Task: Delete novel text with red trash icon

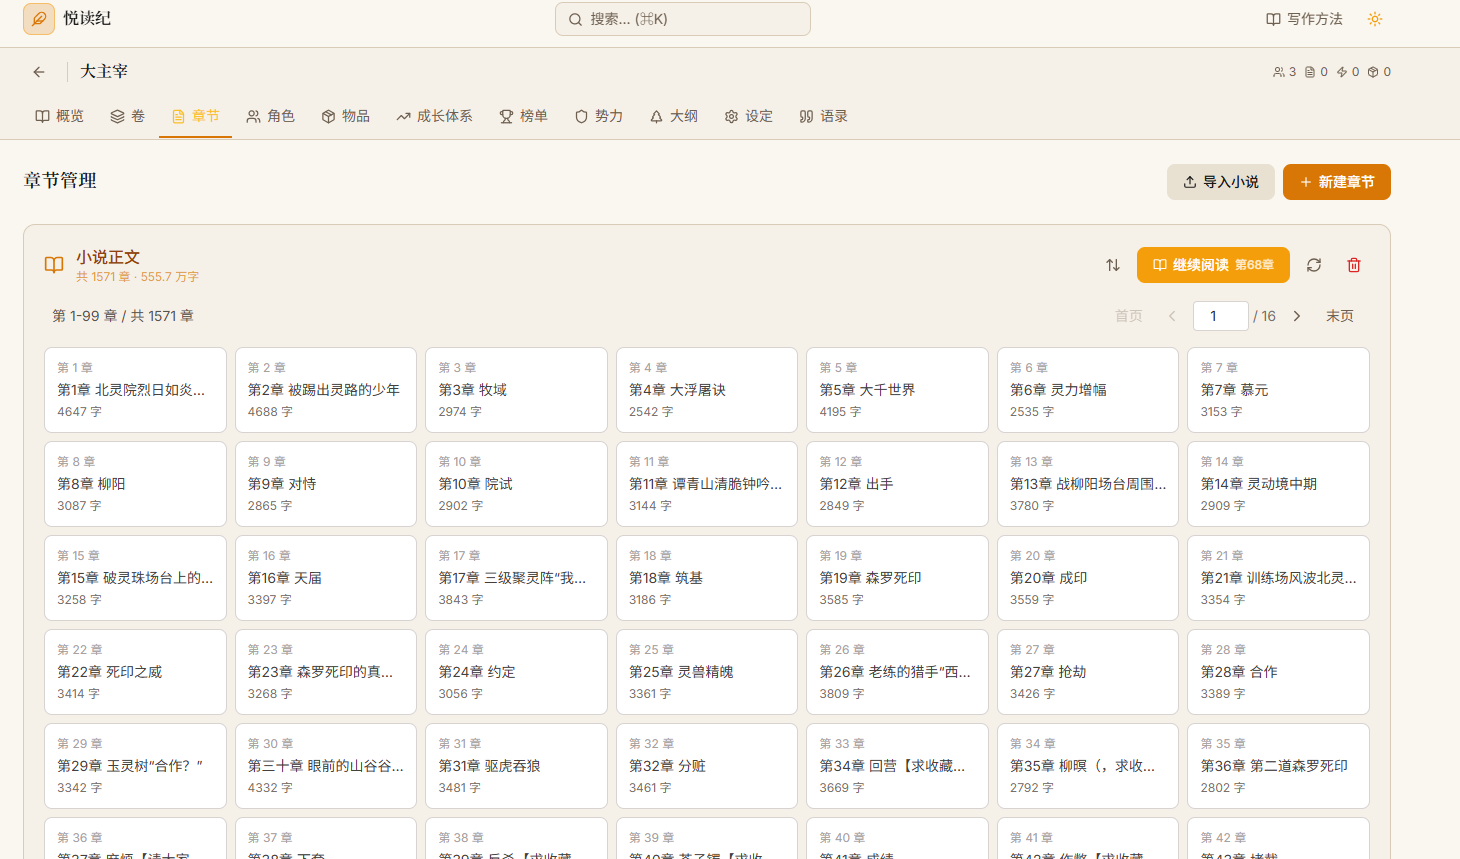Action: (x=1354, y=265)
